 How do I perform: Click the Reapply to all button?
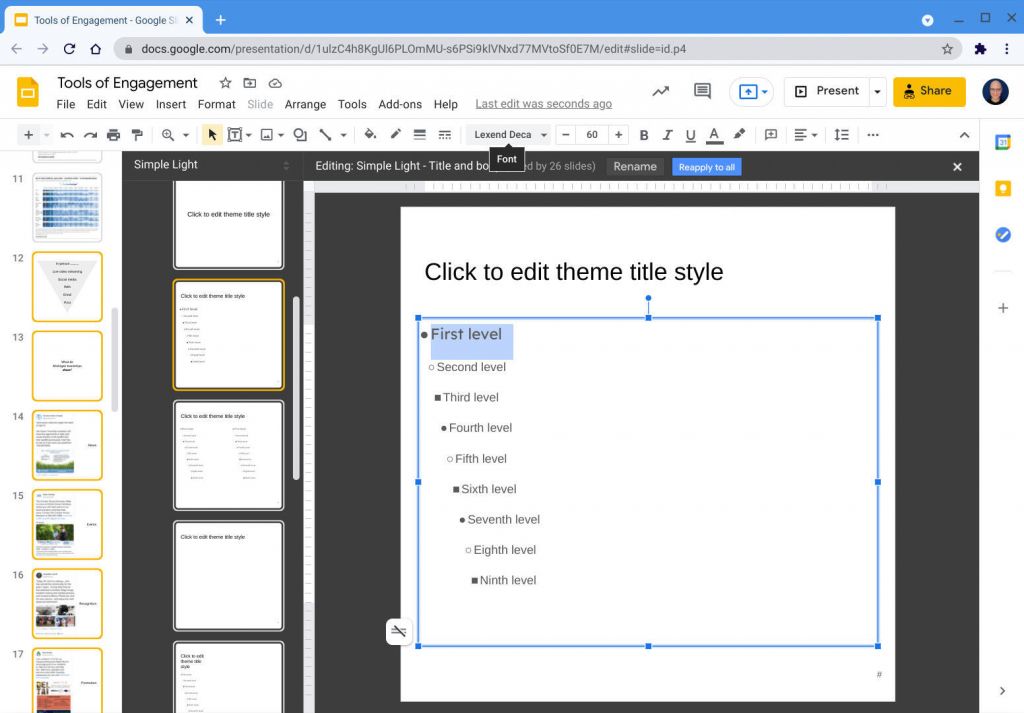coord(706,166)
